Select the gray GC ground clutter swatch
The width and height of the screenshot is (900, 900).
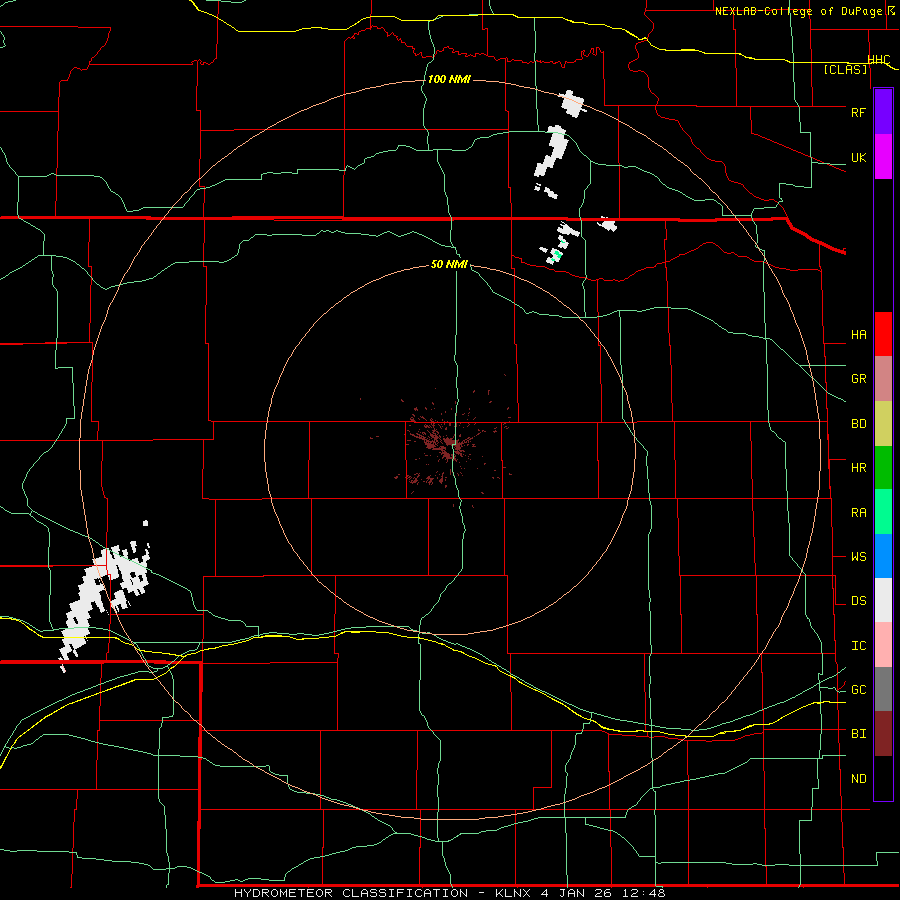tap(883, 689)
